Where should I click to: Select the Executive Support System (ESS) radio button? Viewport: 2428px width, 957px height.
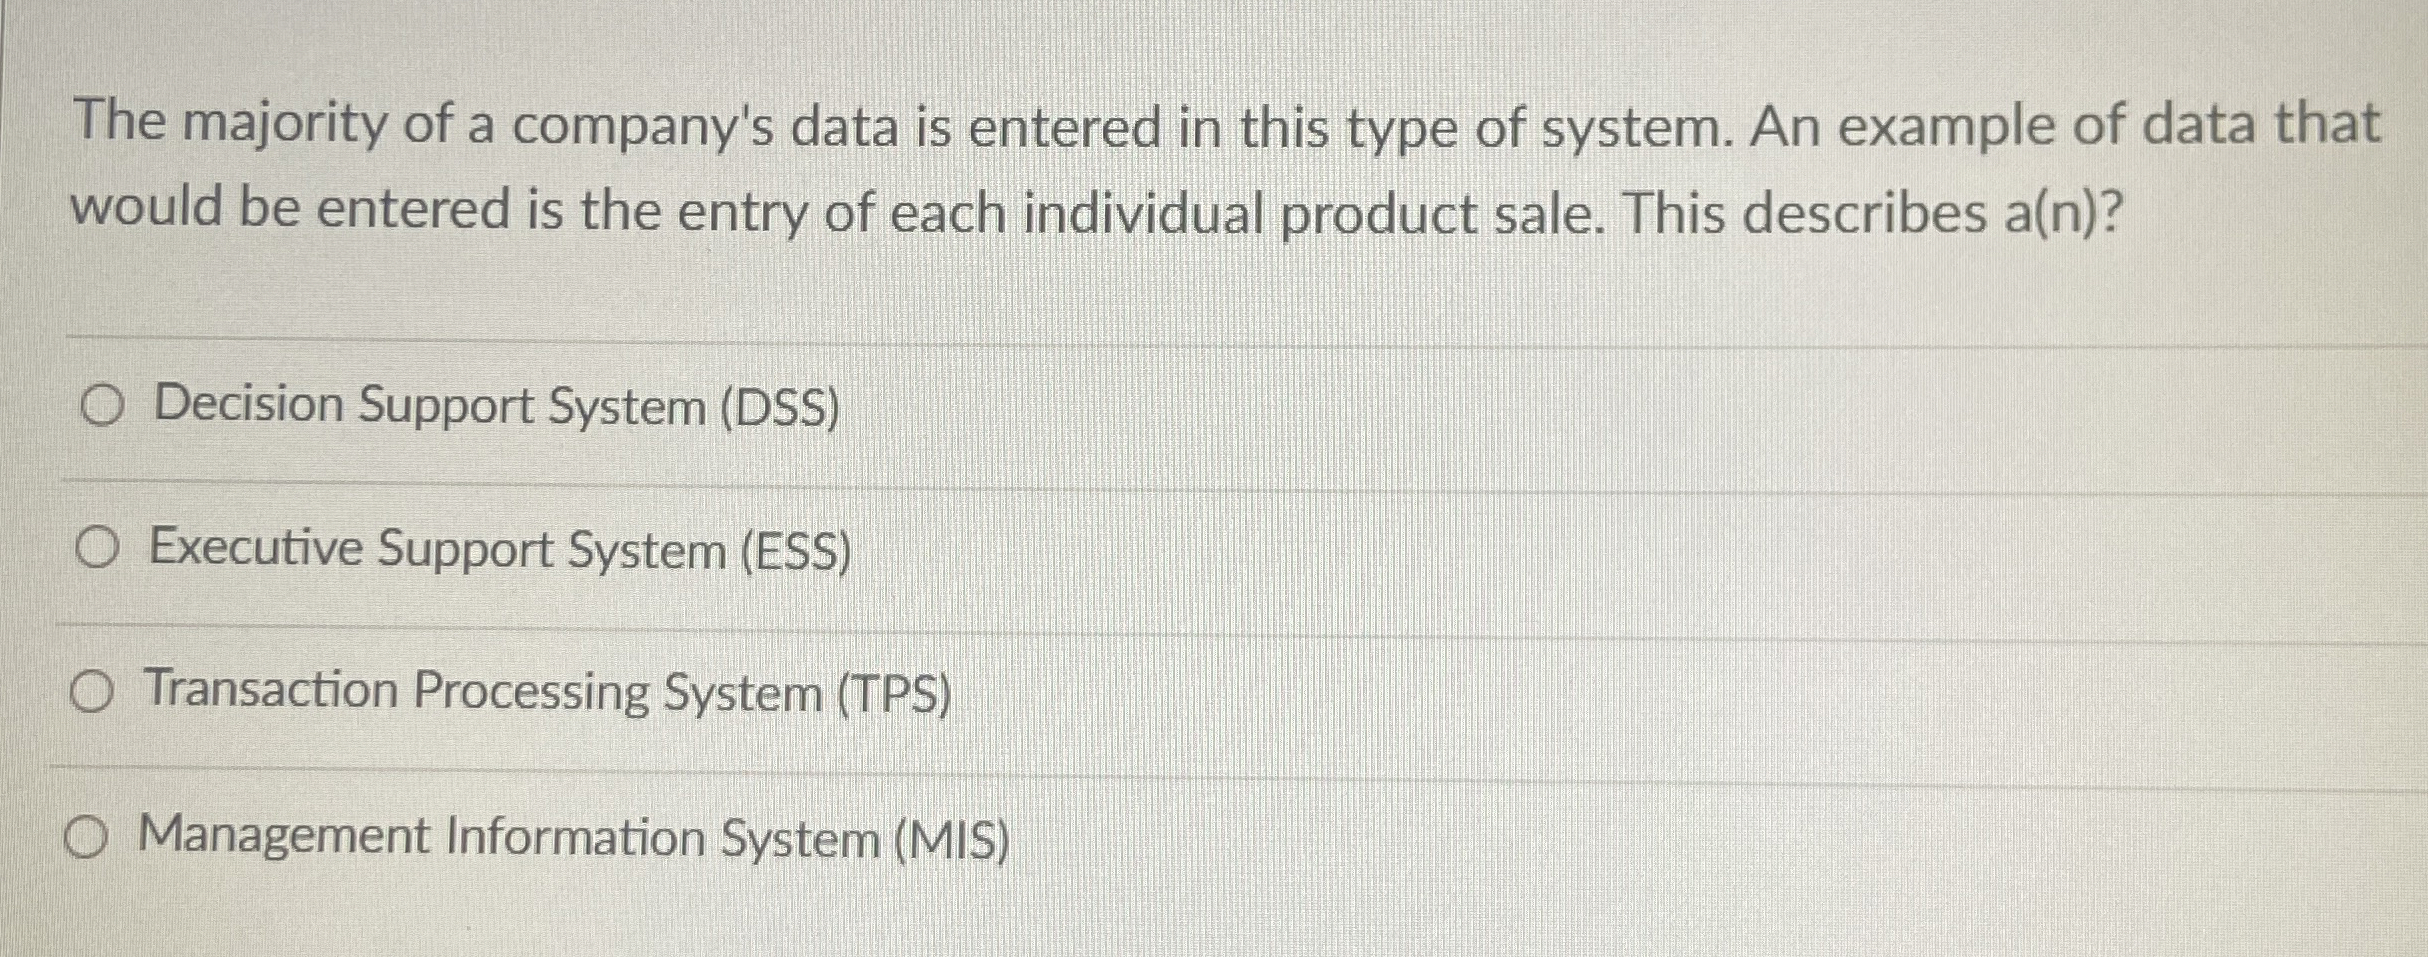(98, 548)
